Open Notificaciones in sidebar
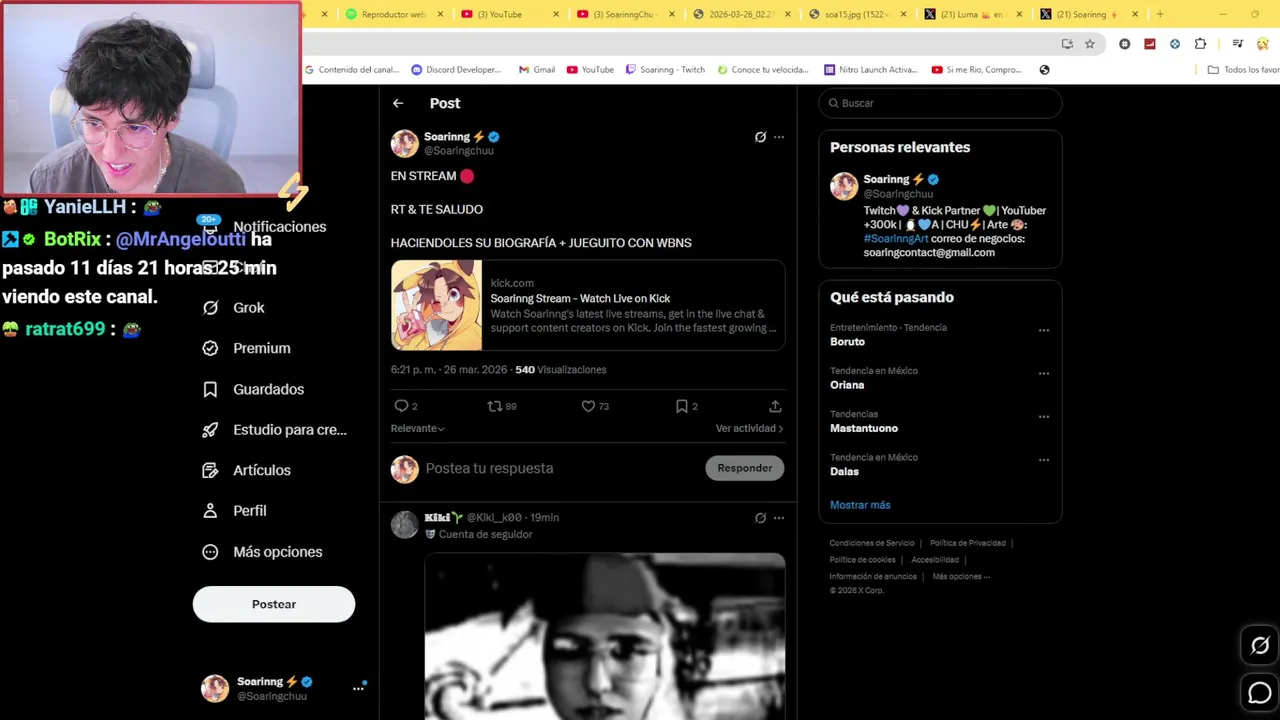1280x720 pixels. 265,227
